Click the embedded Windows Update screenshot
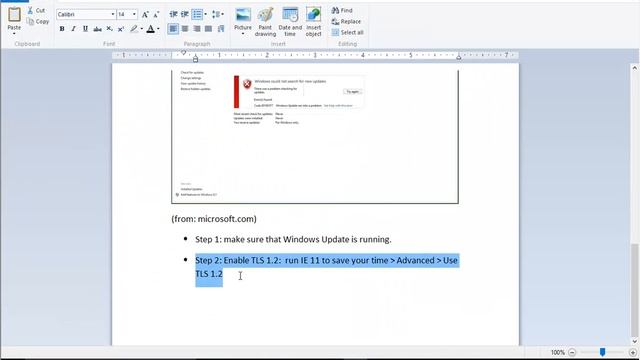Image resolution: width=640 pixels, height=360 pixels. [x=315, y=136]
